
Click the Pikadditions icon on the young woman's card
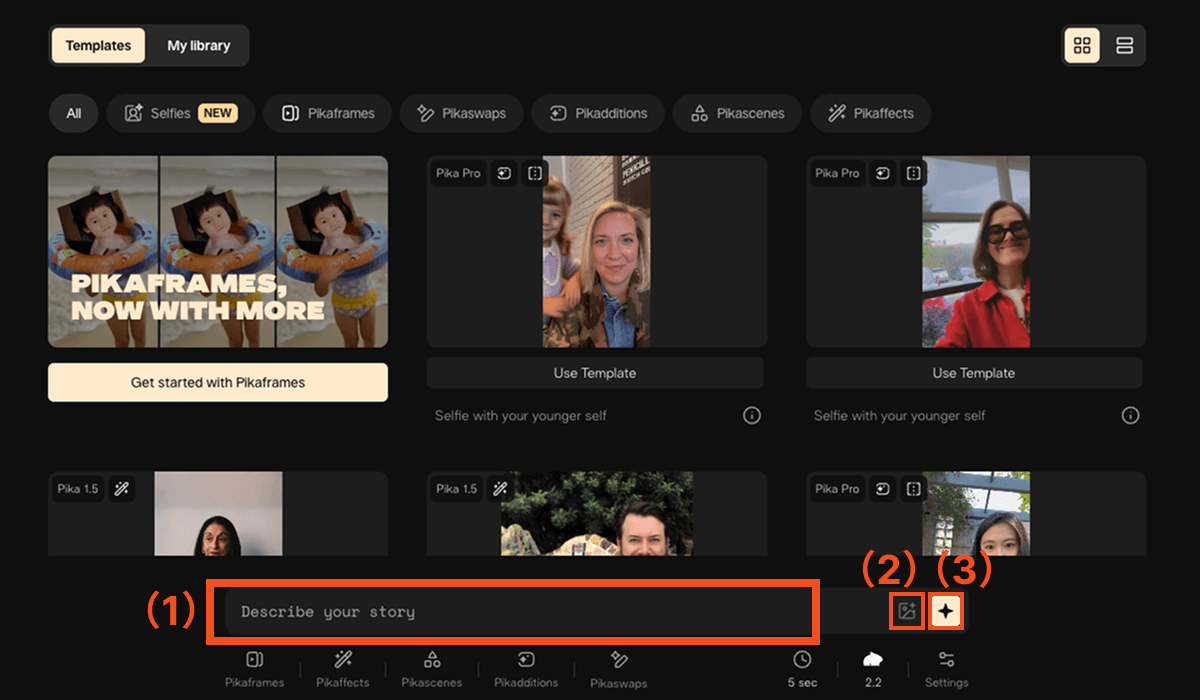(883, 489)
